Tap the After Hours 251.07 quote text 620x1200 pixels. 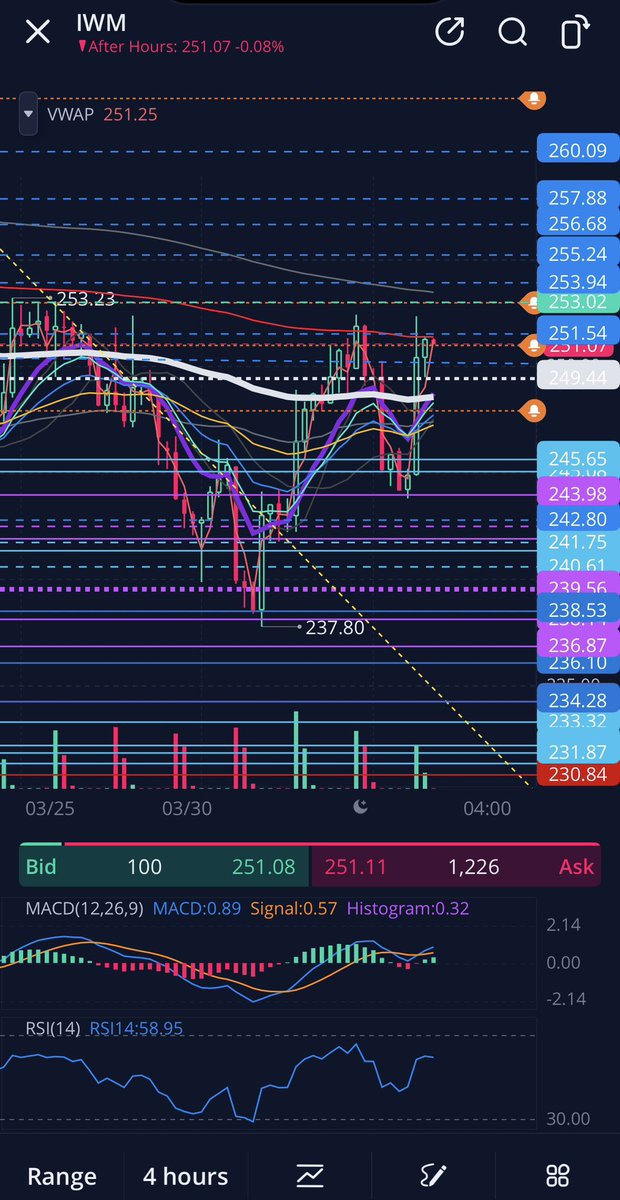[180, 46]
